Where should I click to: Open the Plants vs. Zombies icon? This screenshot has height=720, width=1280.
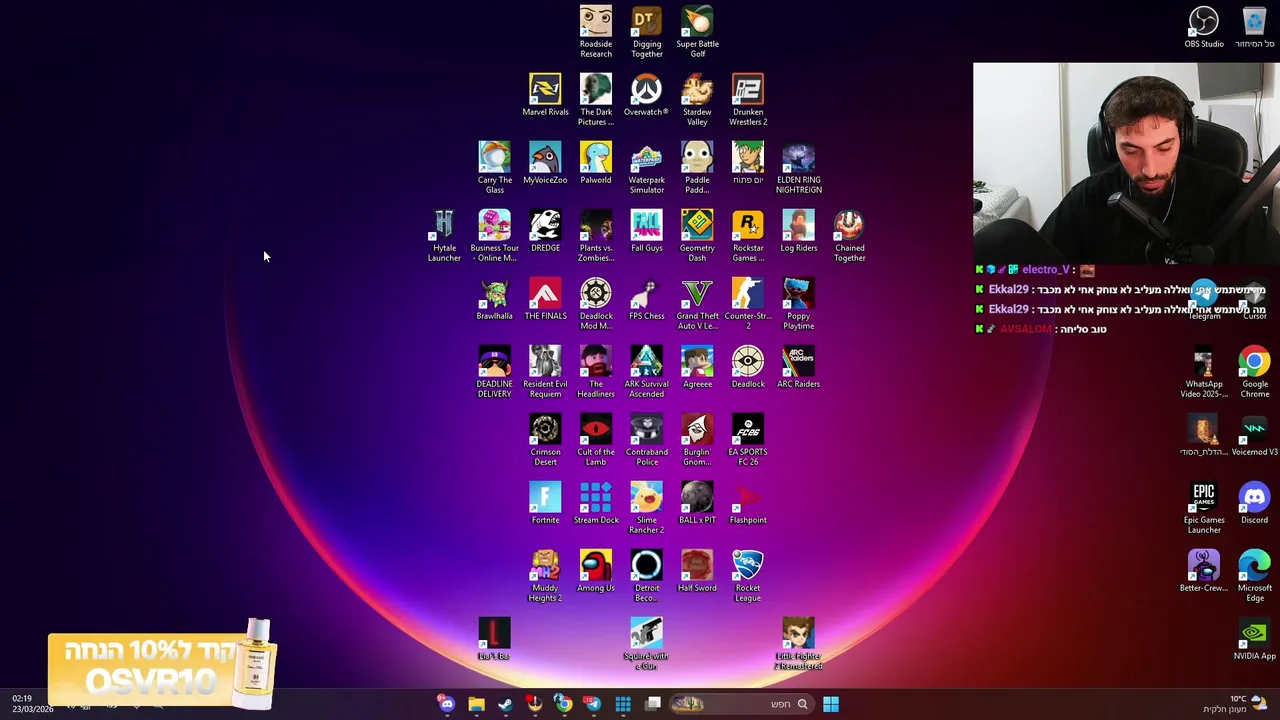click(x=596, y=237)
